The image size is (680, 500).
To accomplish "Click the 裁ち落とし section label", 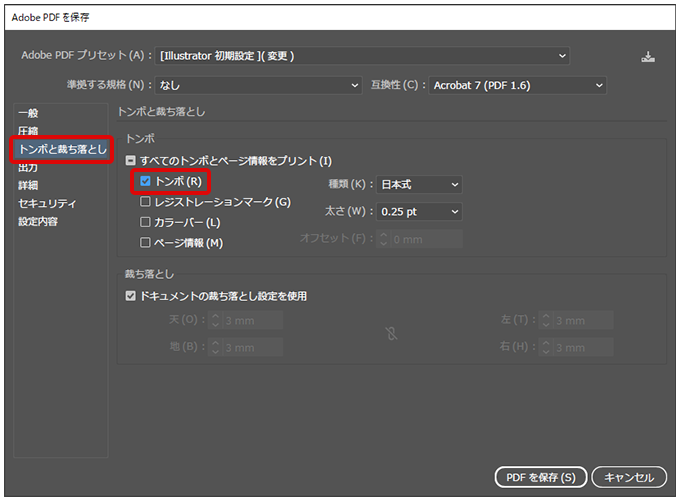I will coord(149,275).
